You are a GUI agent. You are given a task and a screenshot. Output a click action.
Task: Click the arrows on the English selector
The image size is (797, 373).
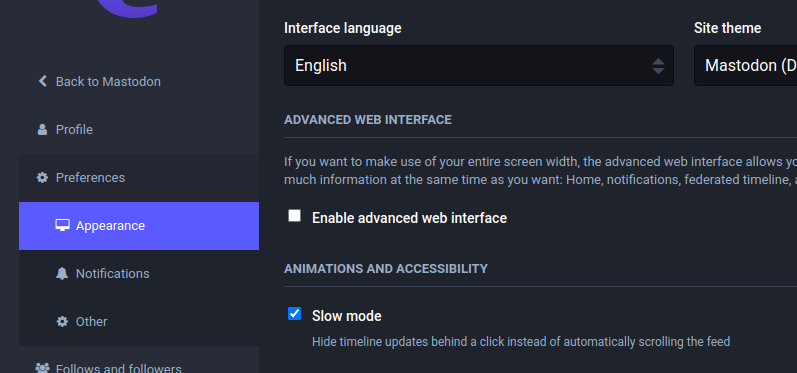658,66
